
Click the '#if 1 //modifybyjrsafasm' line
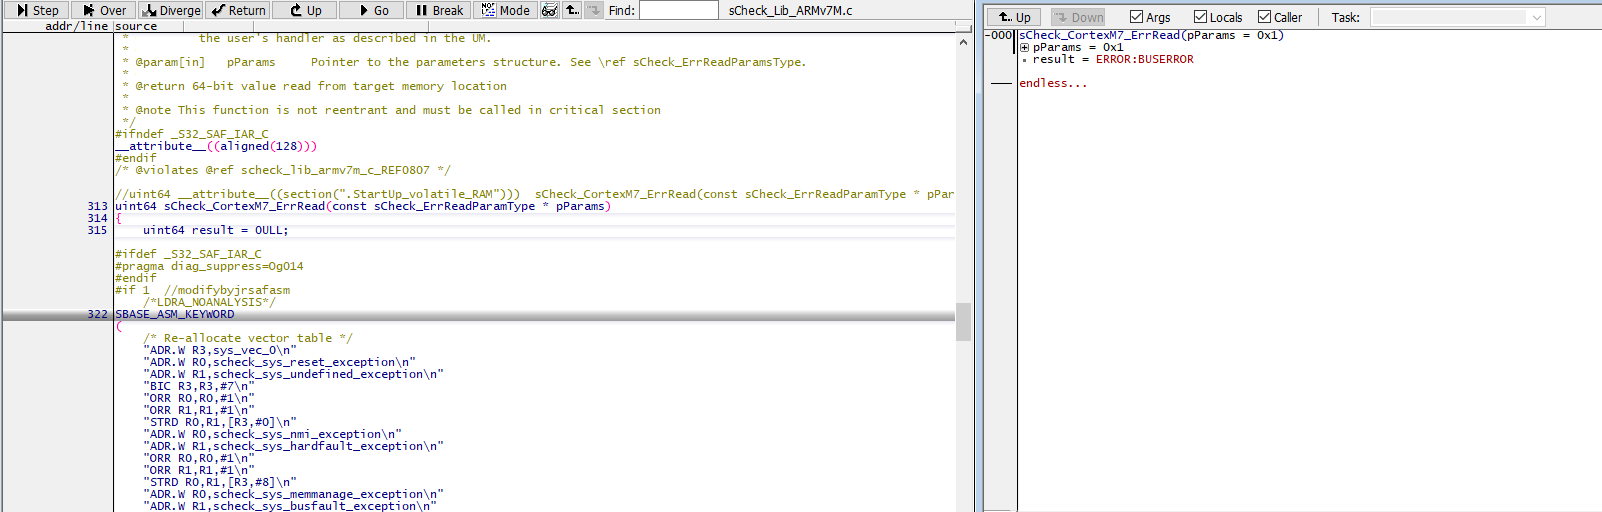point(202,290)
